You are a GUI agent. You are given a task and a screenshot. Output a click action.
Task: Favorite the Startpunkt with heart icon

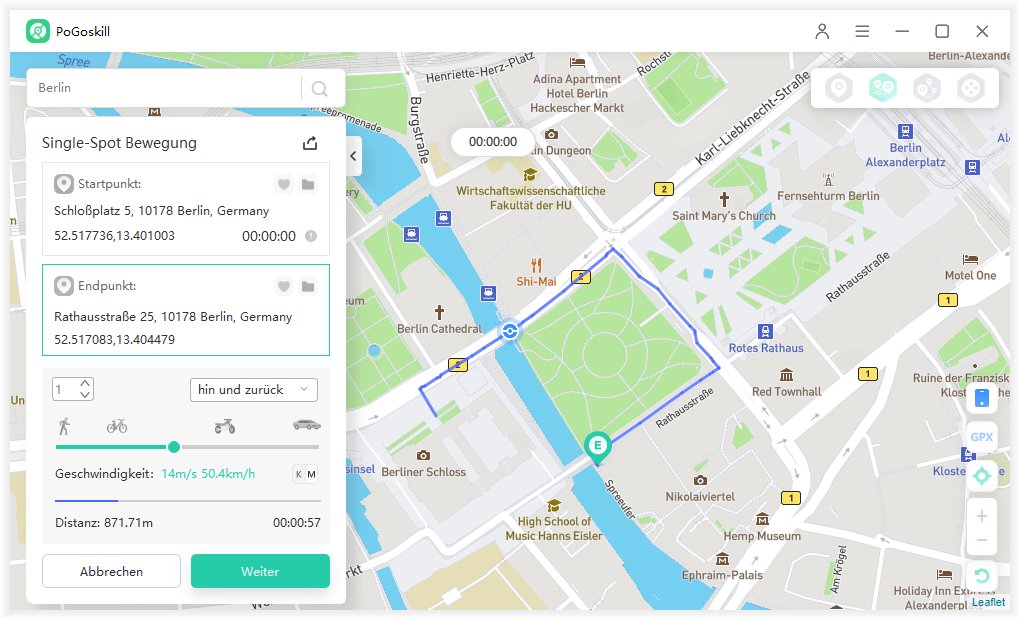pos(284,185)
